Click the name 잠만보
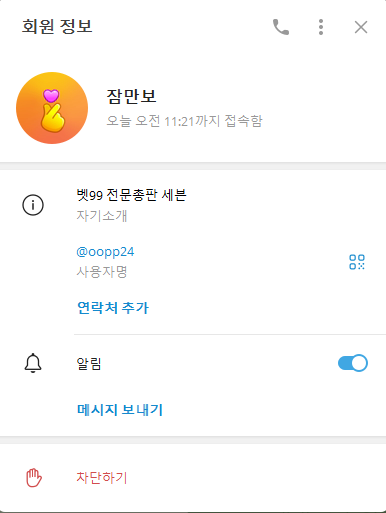386x513 pixels. pyautogui.click(x=131, y=96)
